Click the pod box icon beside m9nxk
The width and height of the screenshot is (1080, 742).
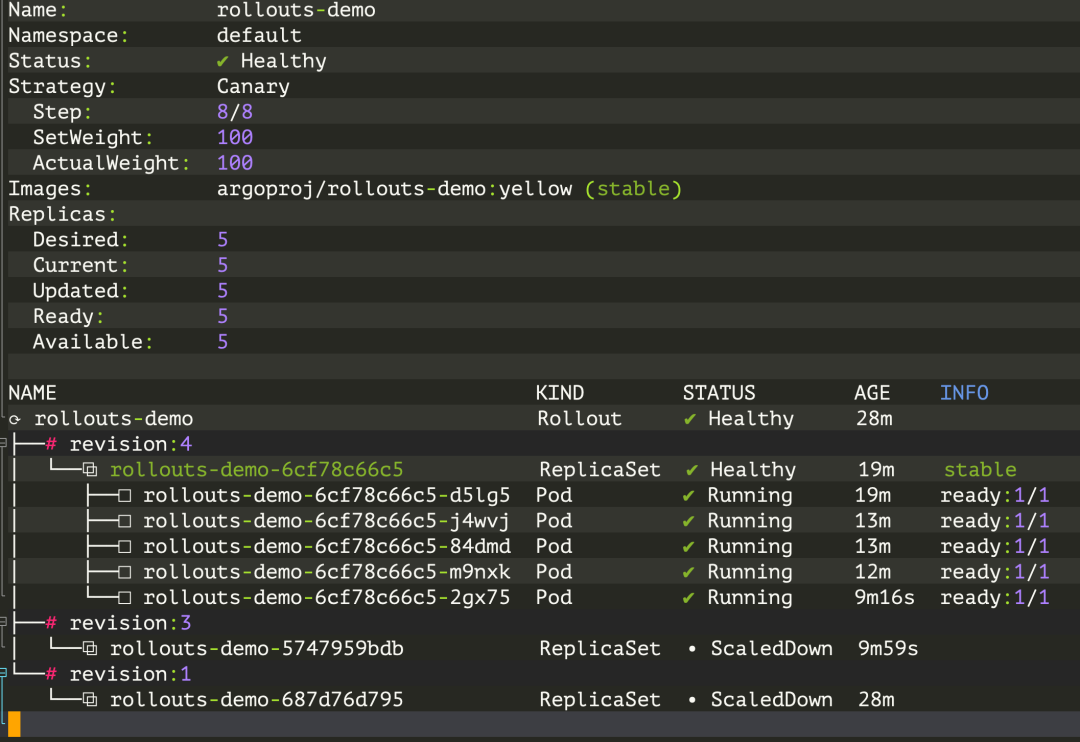[x=124, y=572]
